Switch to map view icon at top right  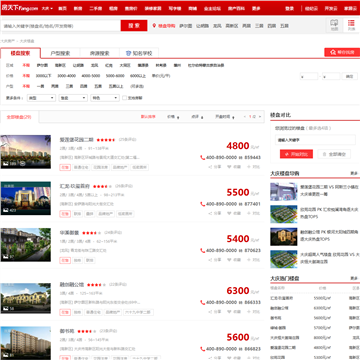click(334, 25)
